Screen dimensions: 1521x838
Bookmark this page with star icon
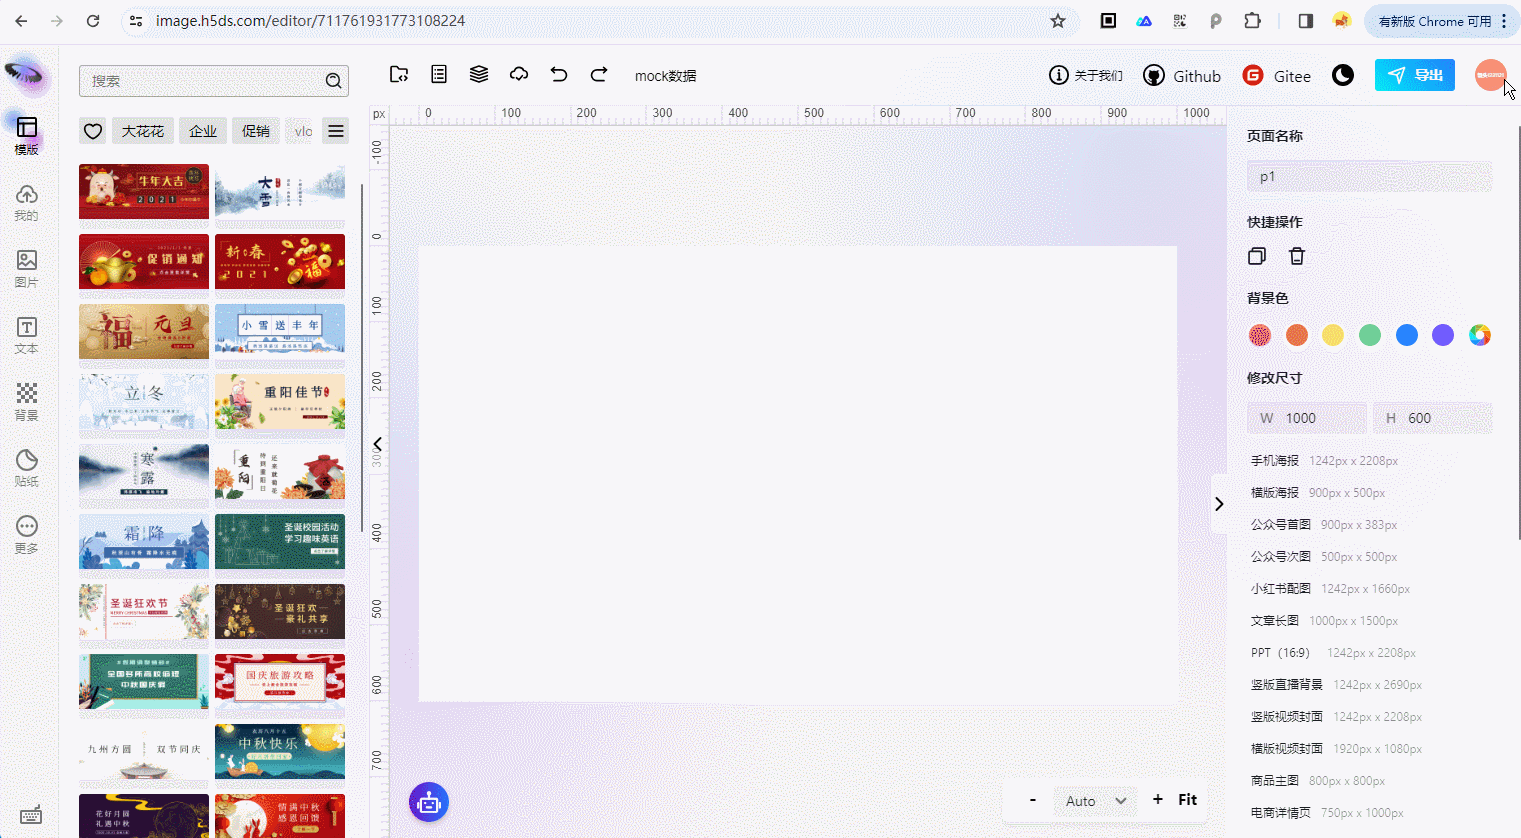click(x=1058, y=21)
